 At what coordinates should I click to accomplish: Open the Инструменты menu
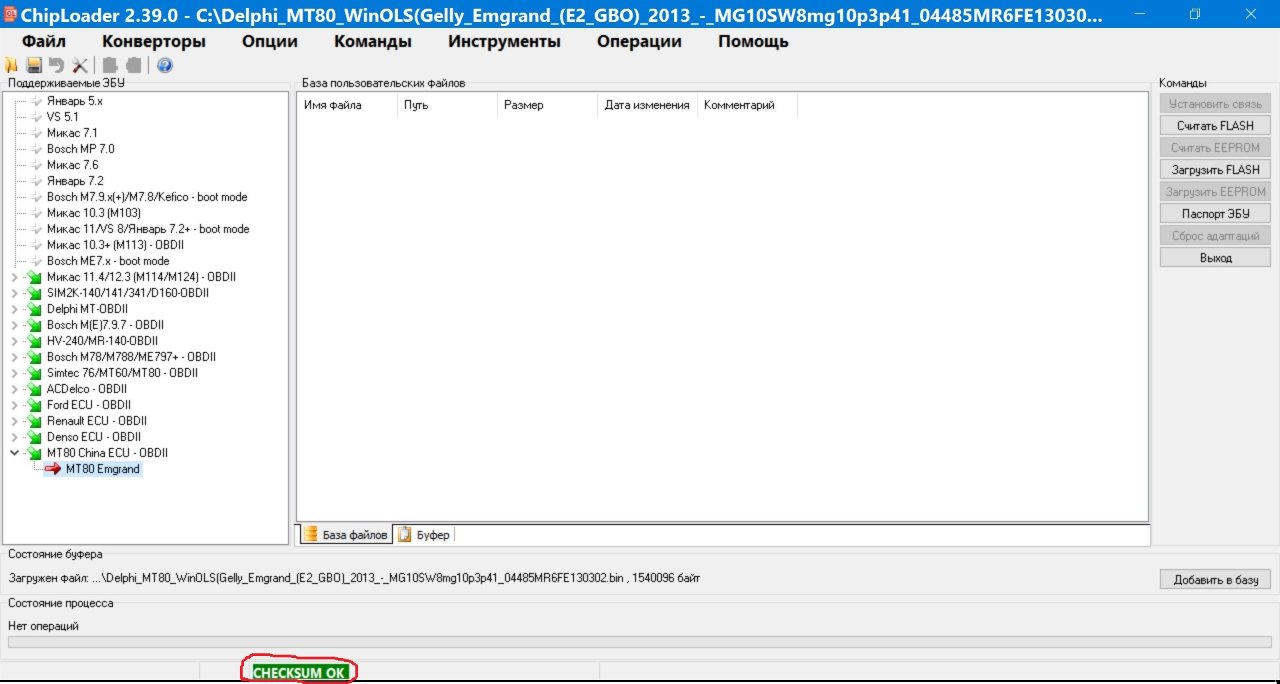coord(504,41)
